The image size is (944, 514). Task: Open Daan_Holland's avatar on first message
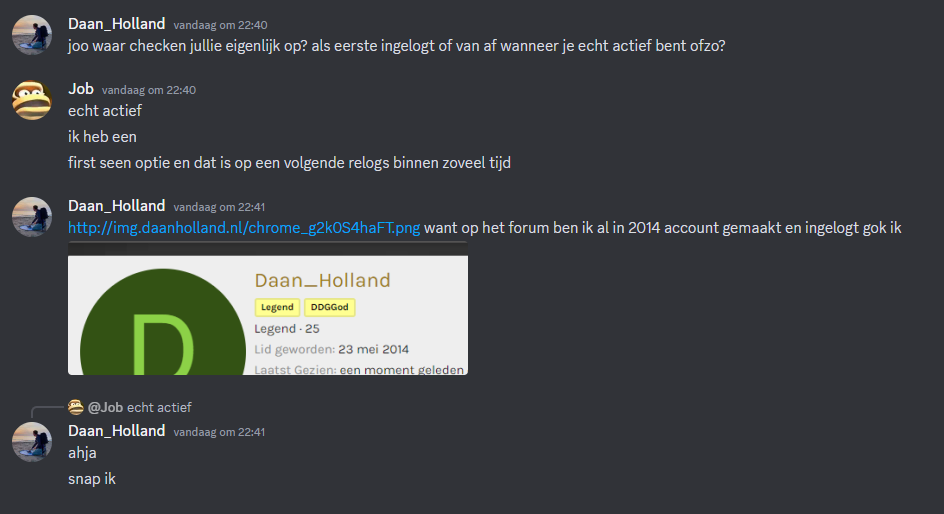[x=32, y=35]
